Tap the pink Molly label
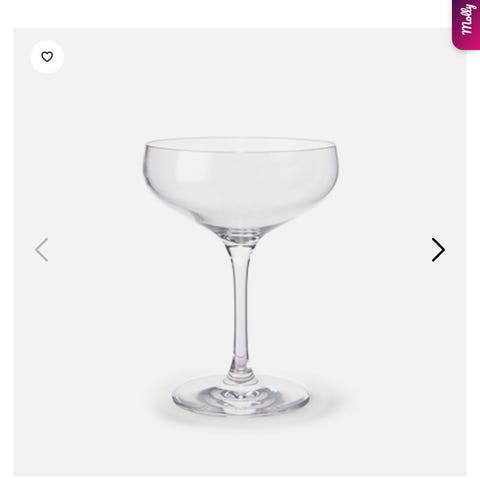The width and height of the screenshot is (480, 480). 466,24
